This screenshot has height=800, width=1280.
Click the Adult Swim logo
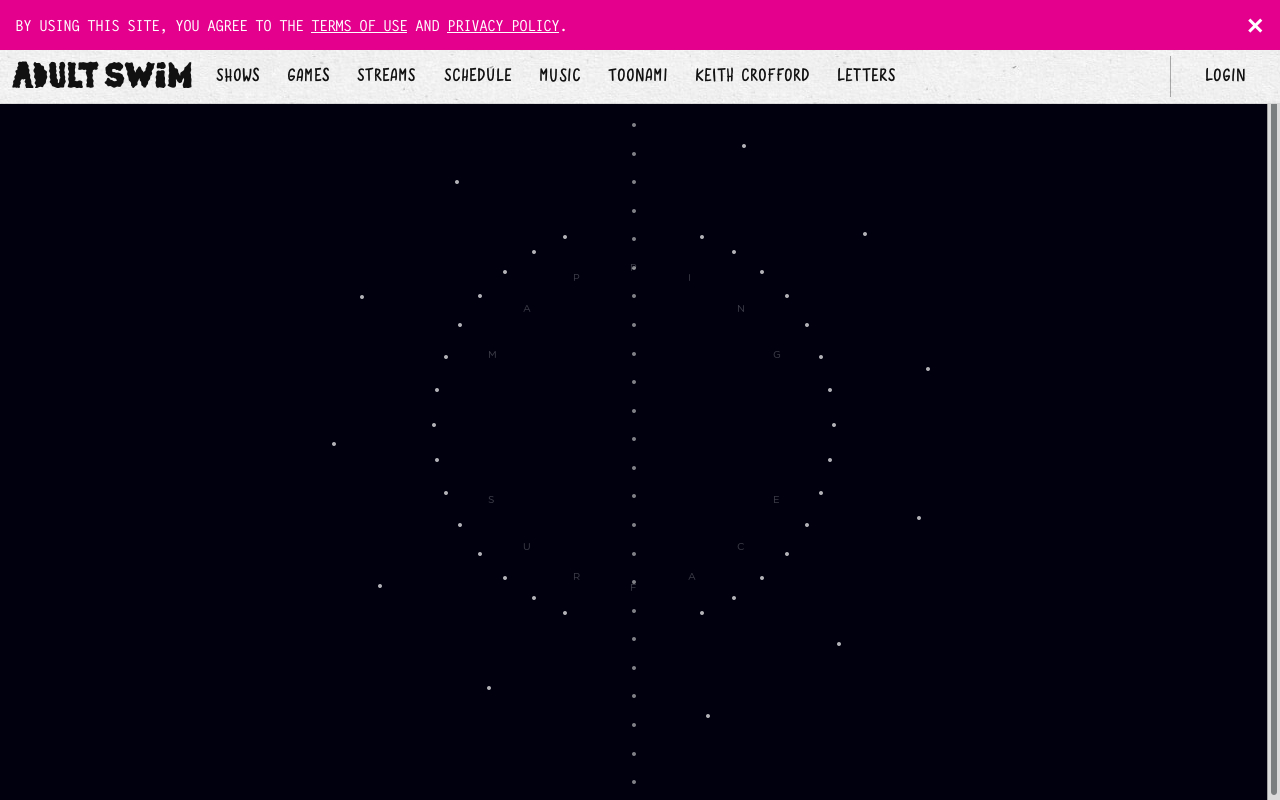pyautogui.click(x=102, y=75)
